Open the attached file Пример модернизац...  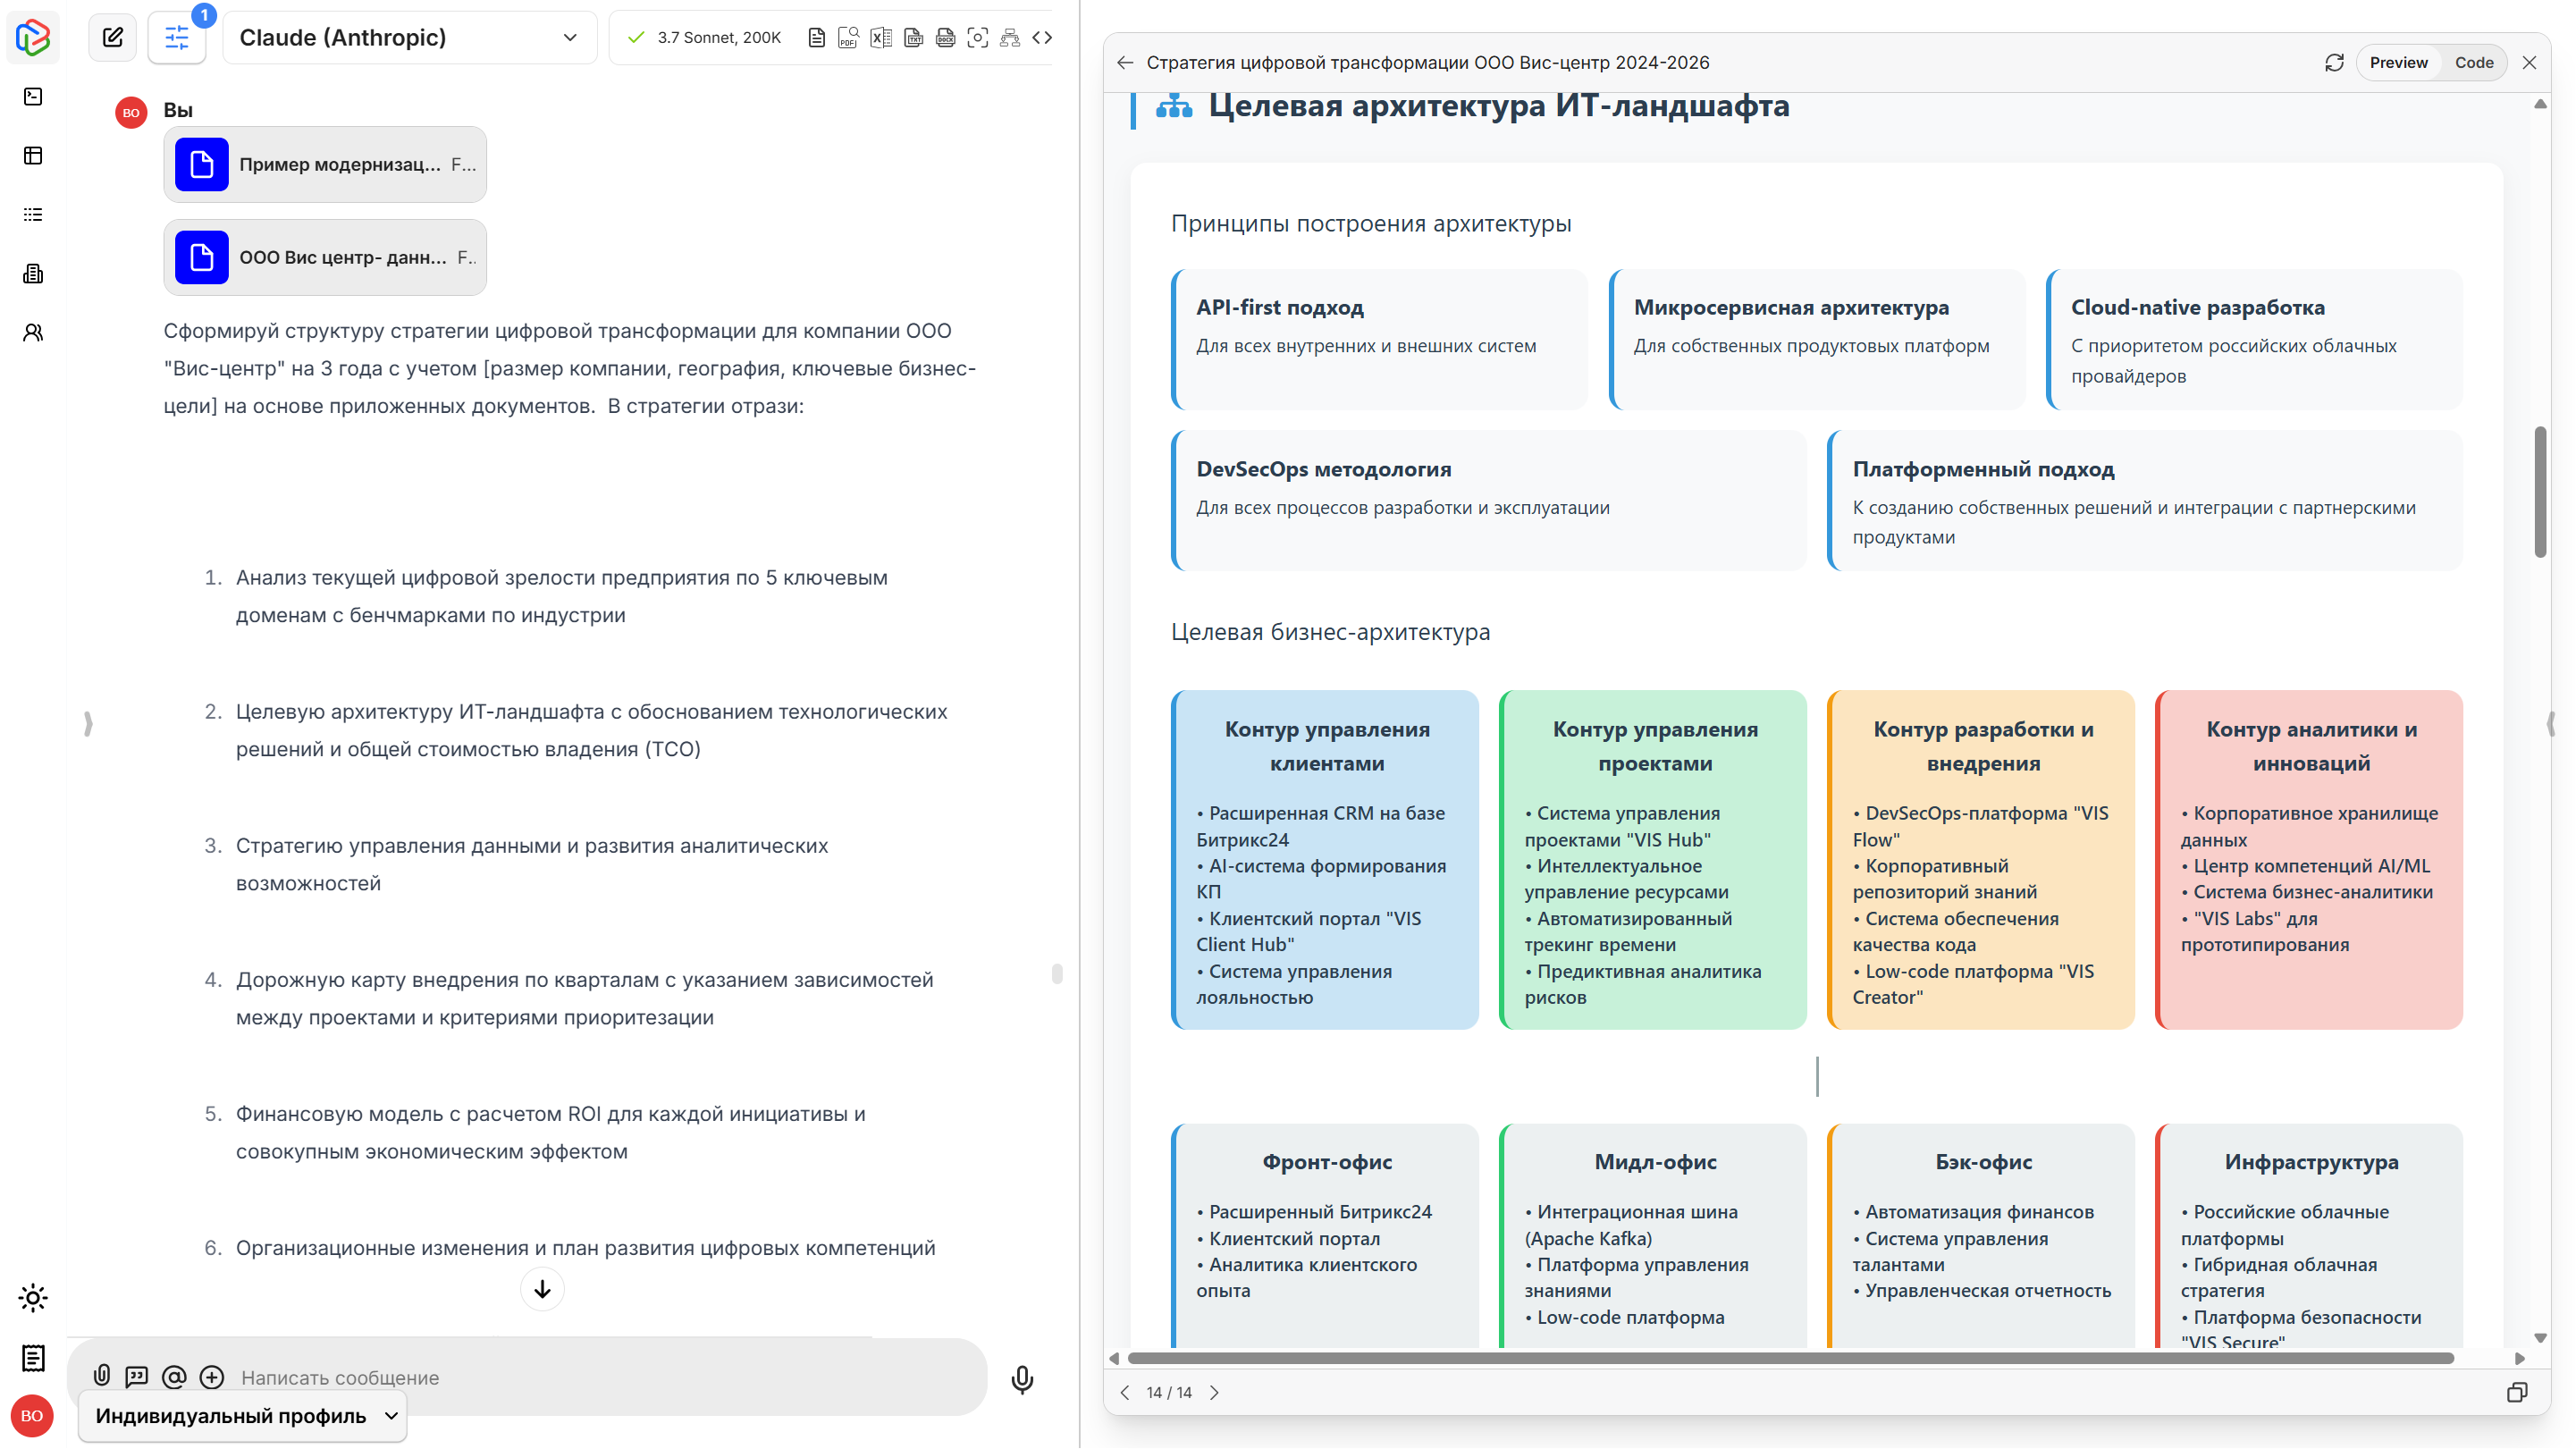(x=325, y=165)
